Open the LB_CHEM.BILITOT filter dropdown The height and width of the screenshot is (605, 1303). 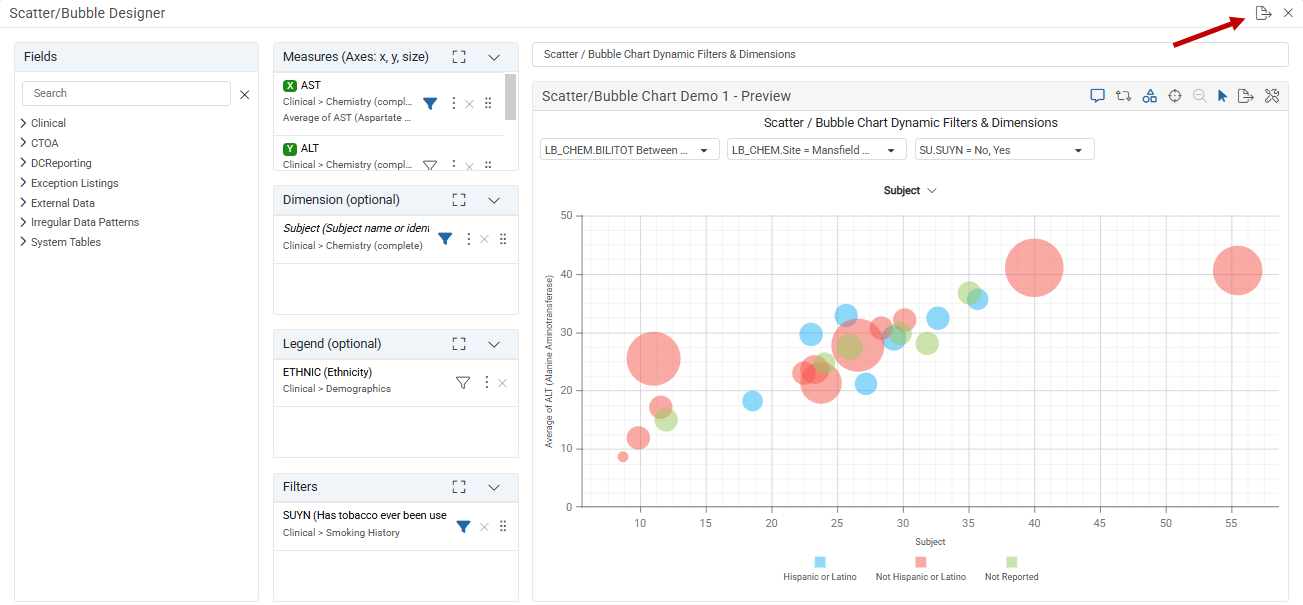tap(629, 150)
